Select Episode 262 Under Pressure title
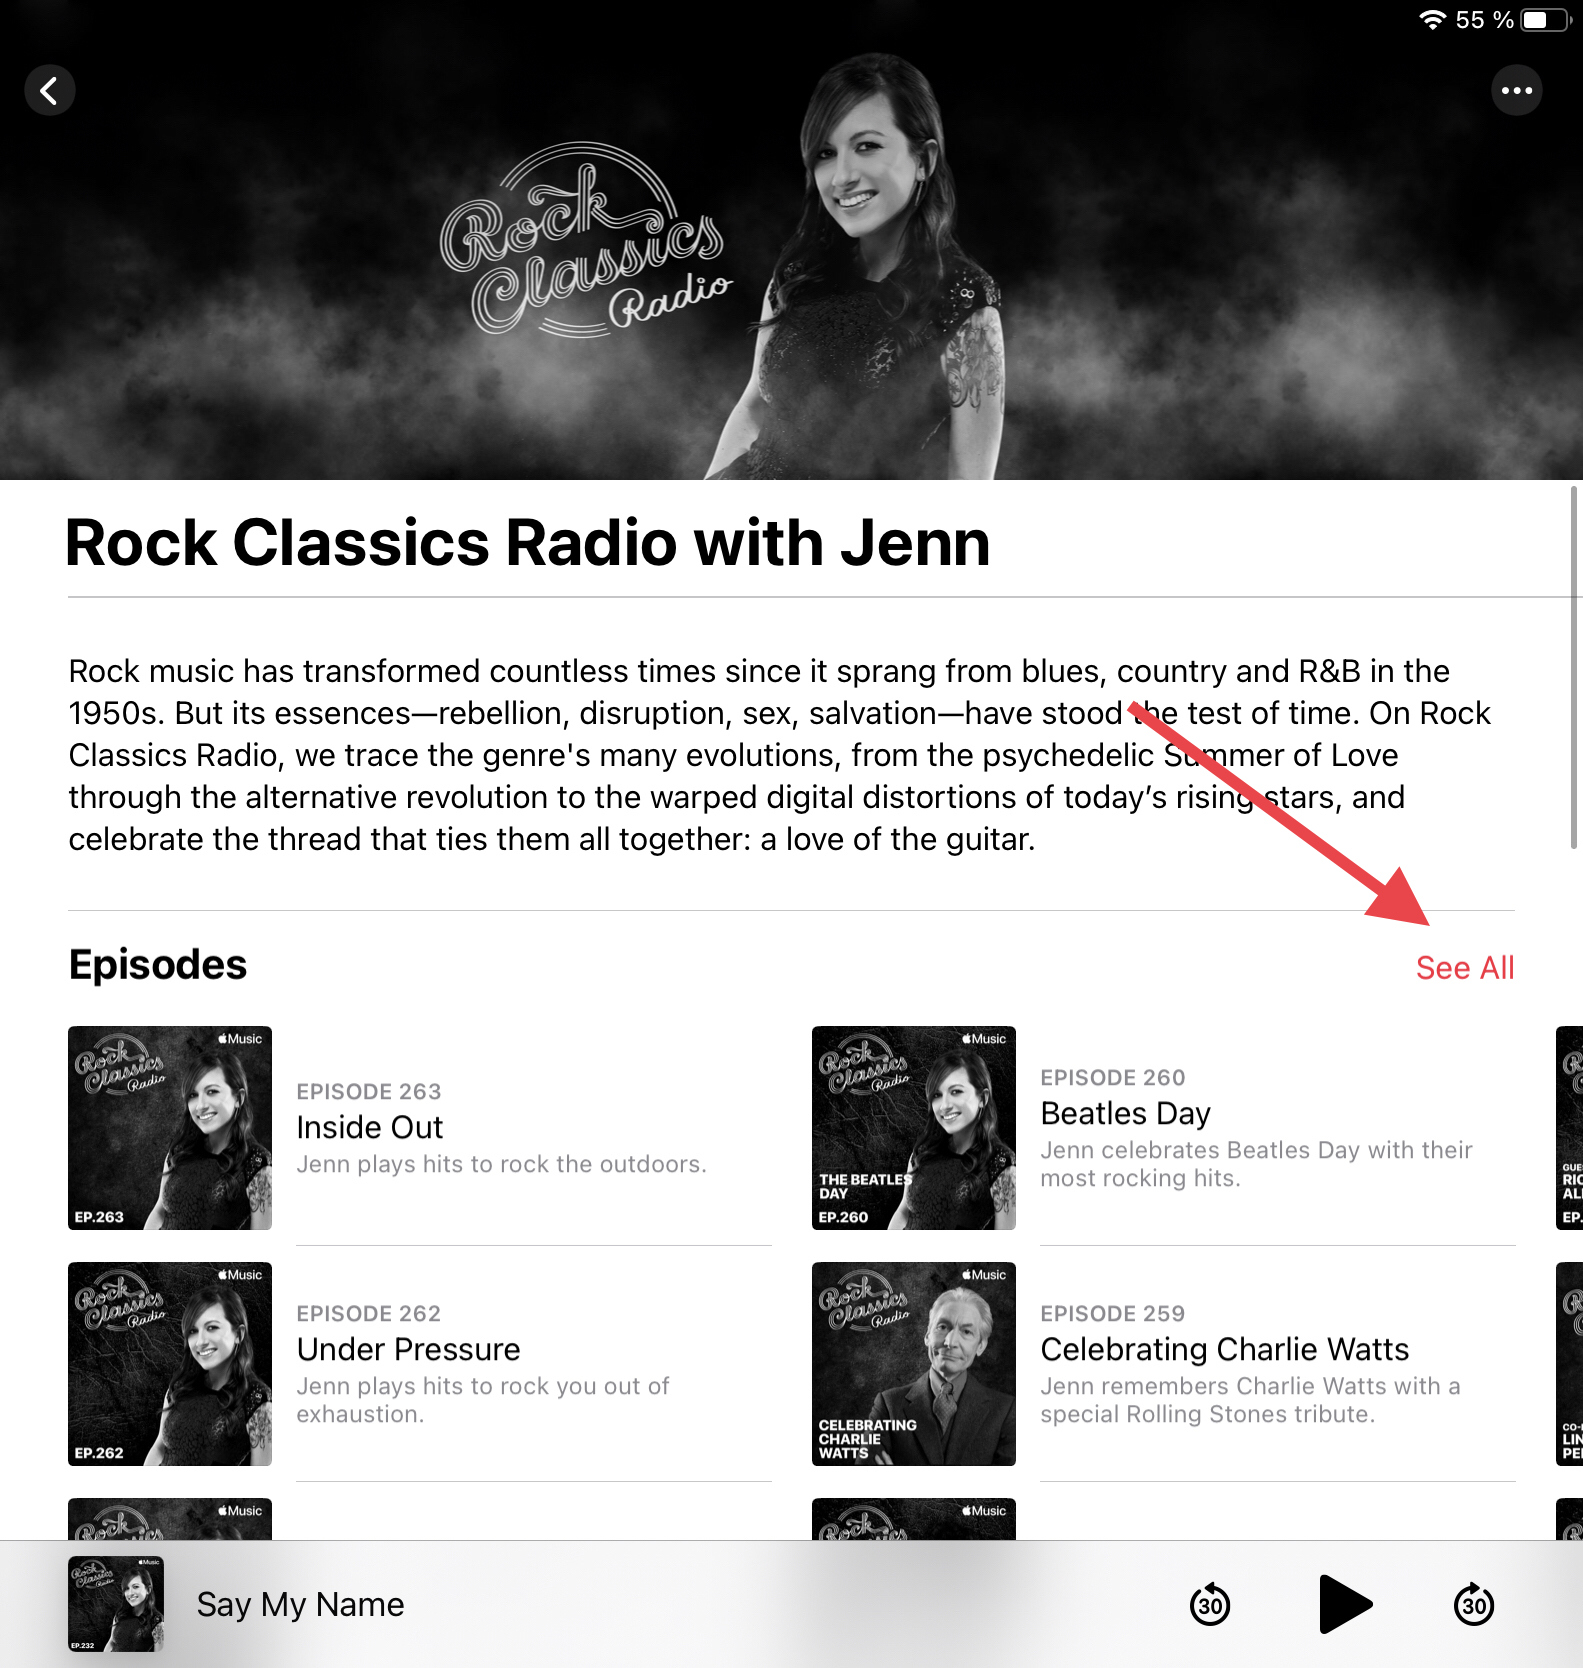This screenshot has width=1583, height=1668. (x=408, y=1349)
